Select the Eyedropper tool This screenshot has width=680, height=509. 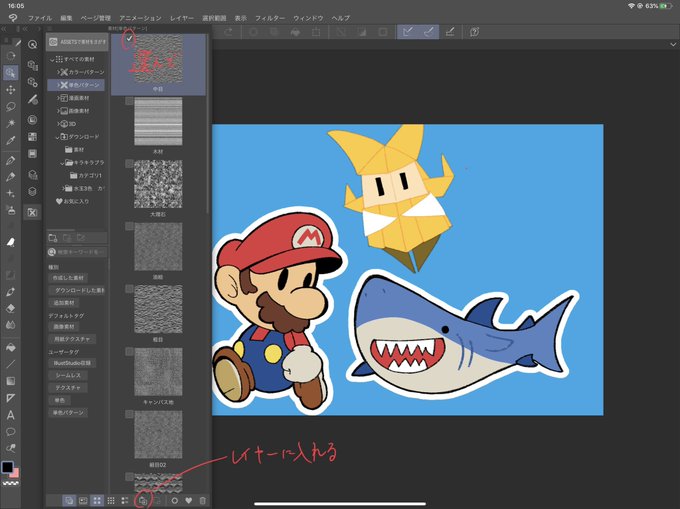click(11, 140)
